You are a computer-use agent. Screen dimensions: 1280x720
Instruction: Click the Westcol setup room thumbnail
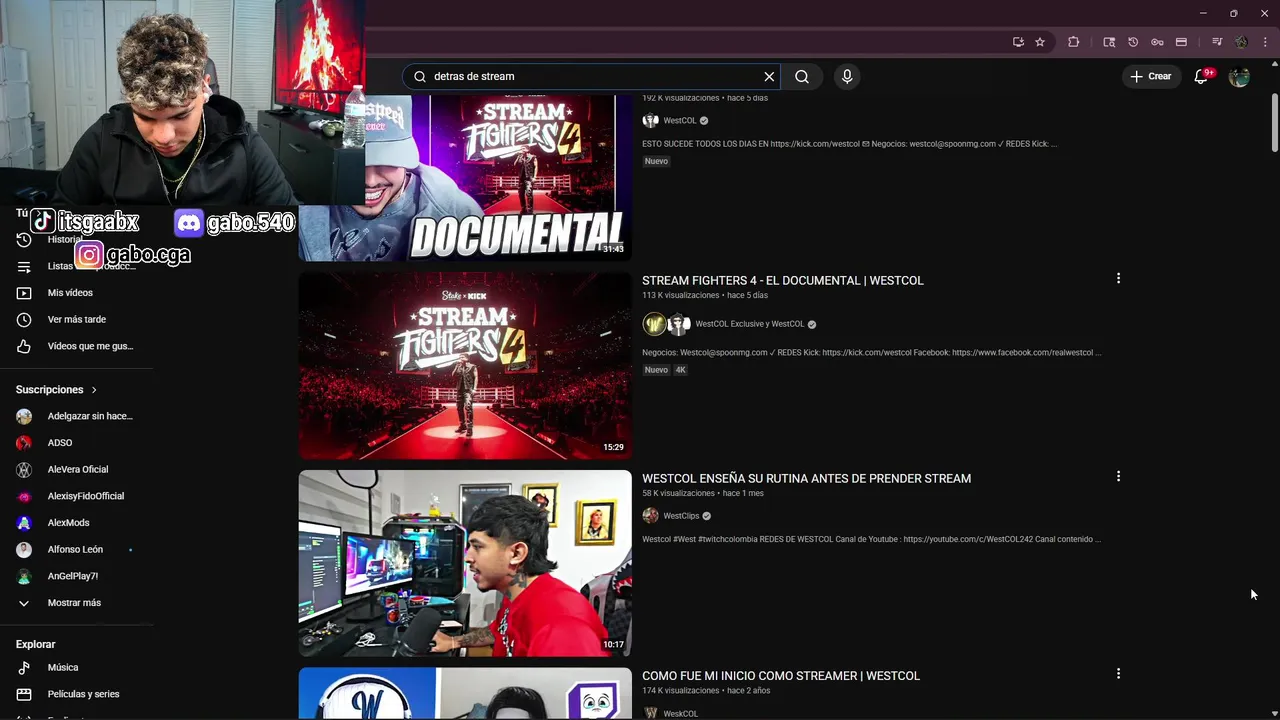coord(465,563)
